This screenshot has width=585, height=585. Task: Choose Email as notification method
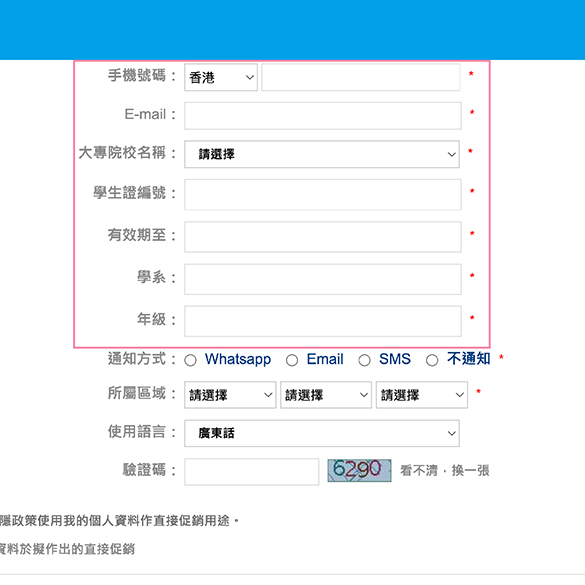[292, 360]
